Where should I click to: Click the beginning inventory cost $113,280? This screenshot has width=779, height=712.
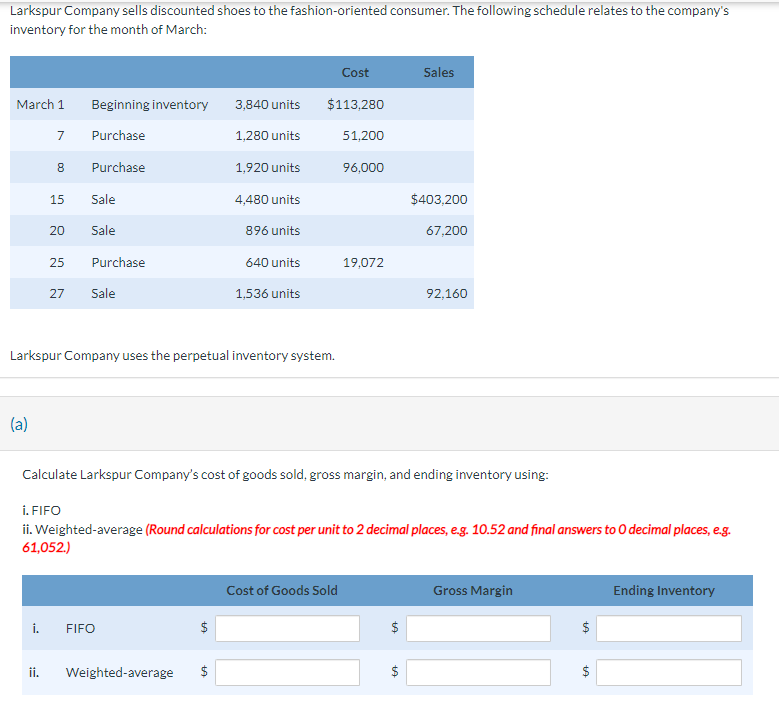pyautogui.click(x=355, y=104)
